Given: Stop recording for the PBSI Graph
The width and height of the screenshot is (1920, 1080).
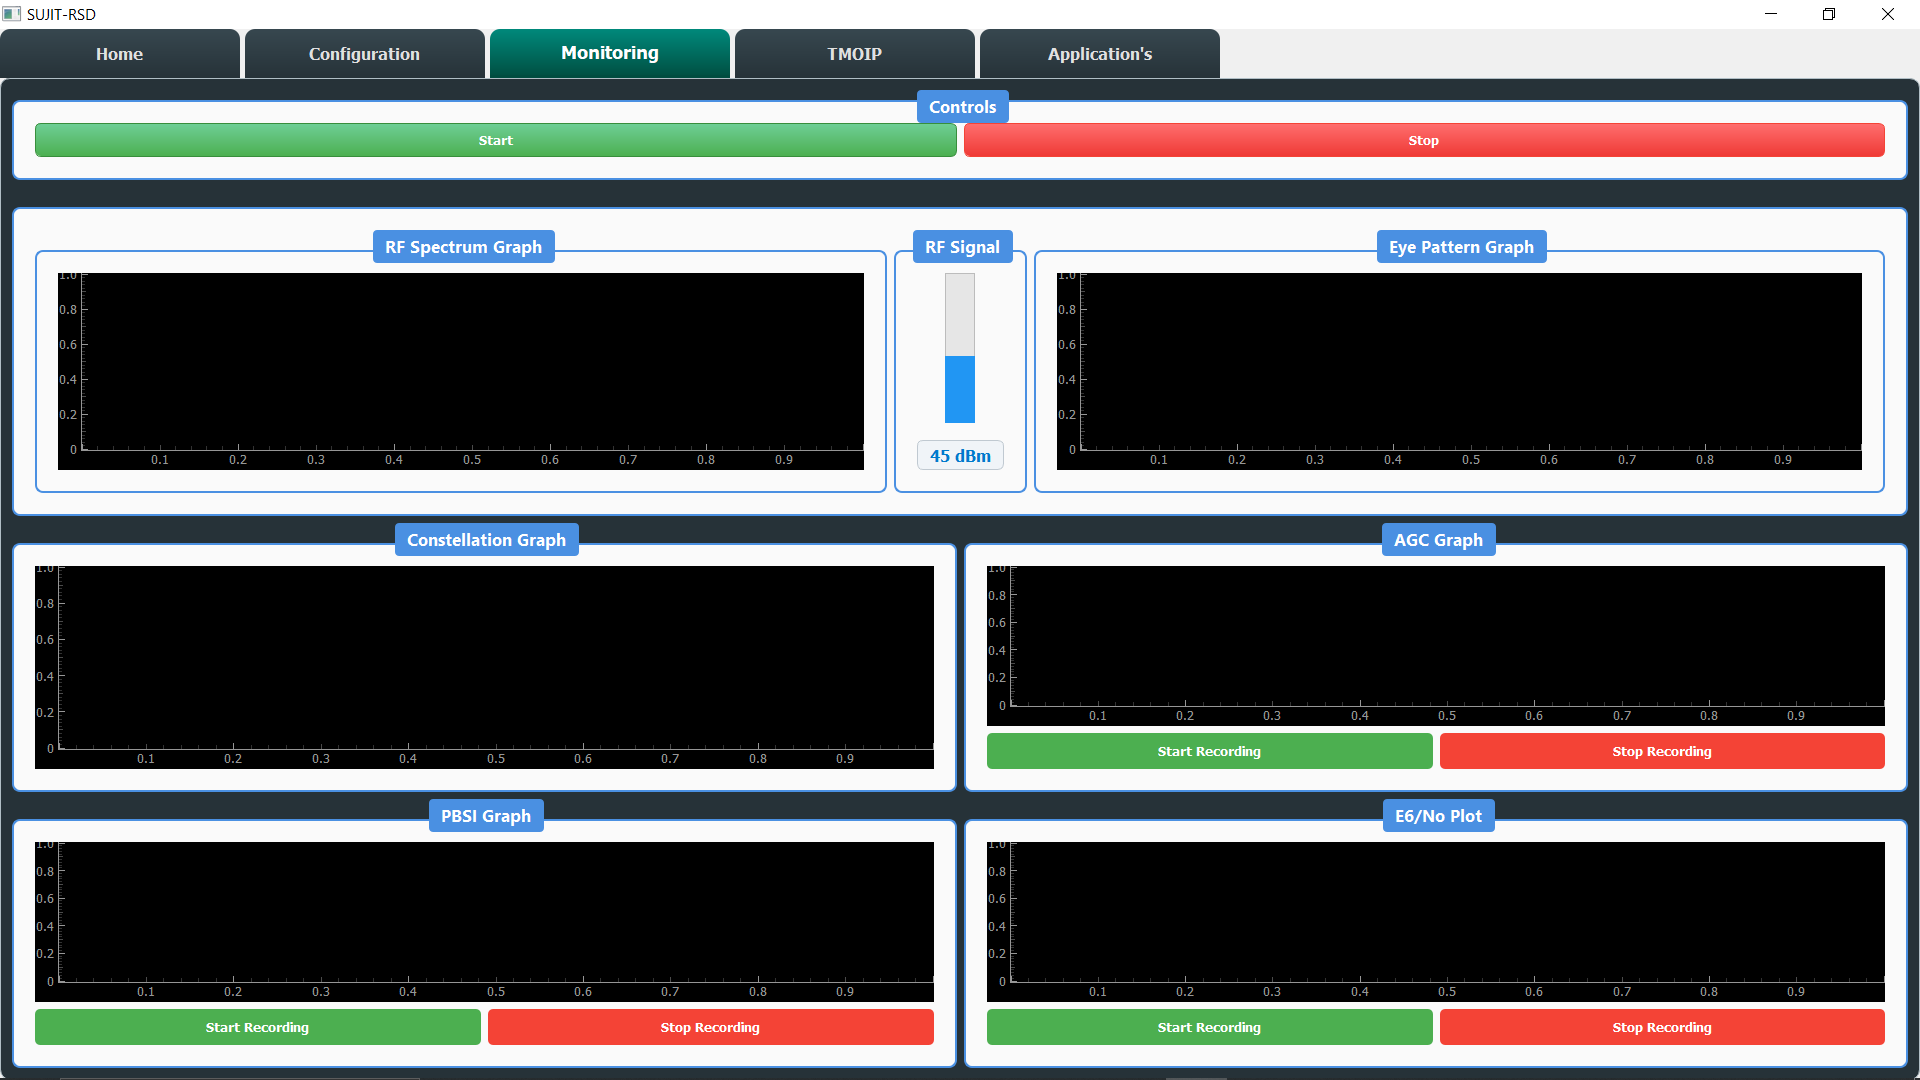Looking at the screenshot, I should coord(710,1027).
